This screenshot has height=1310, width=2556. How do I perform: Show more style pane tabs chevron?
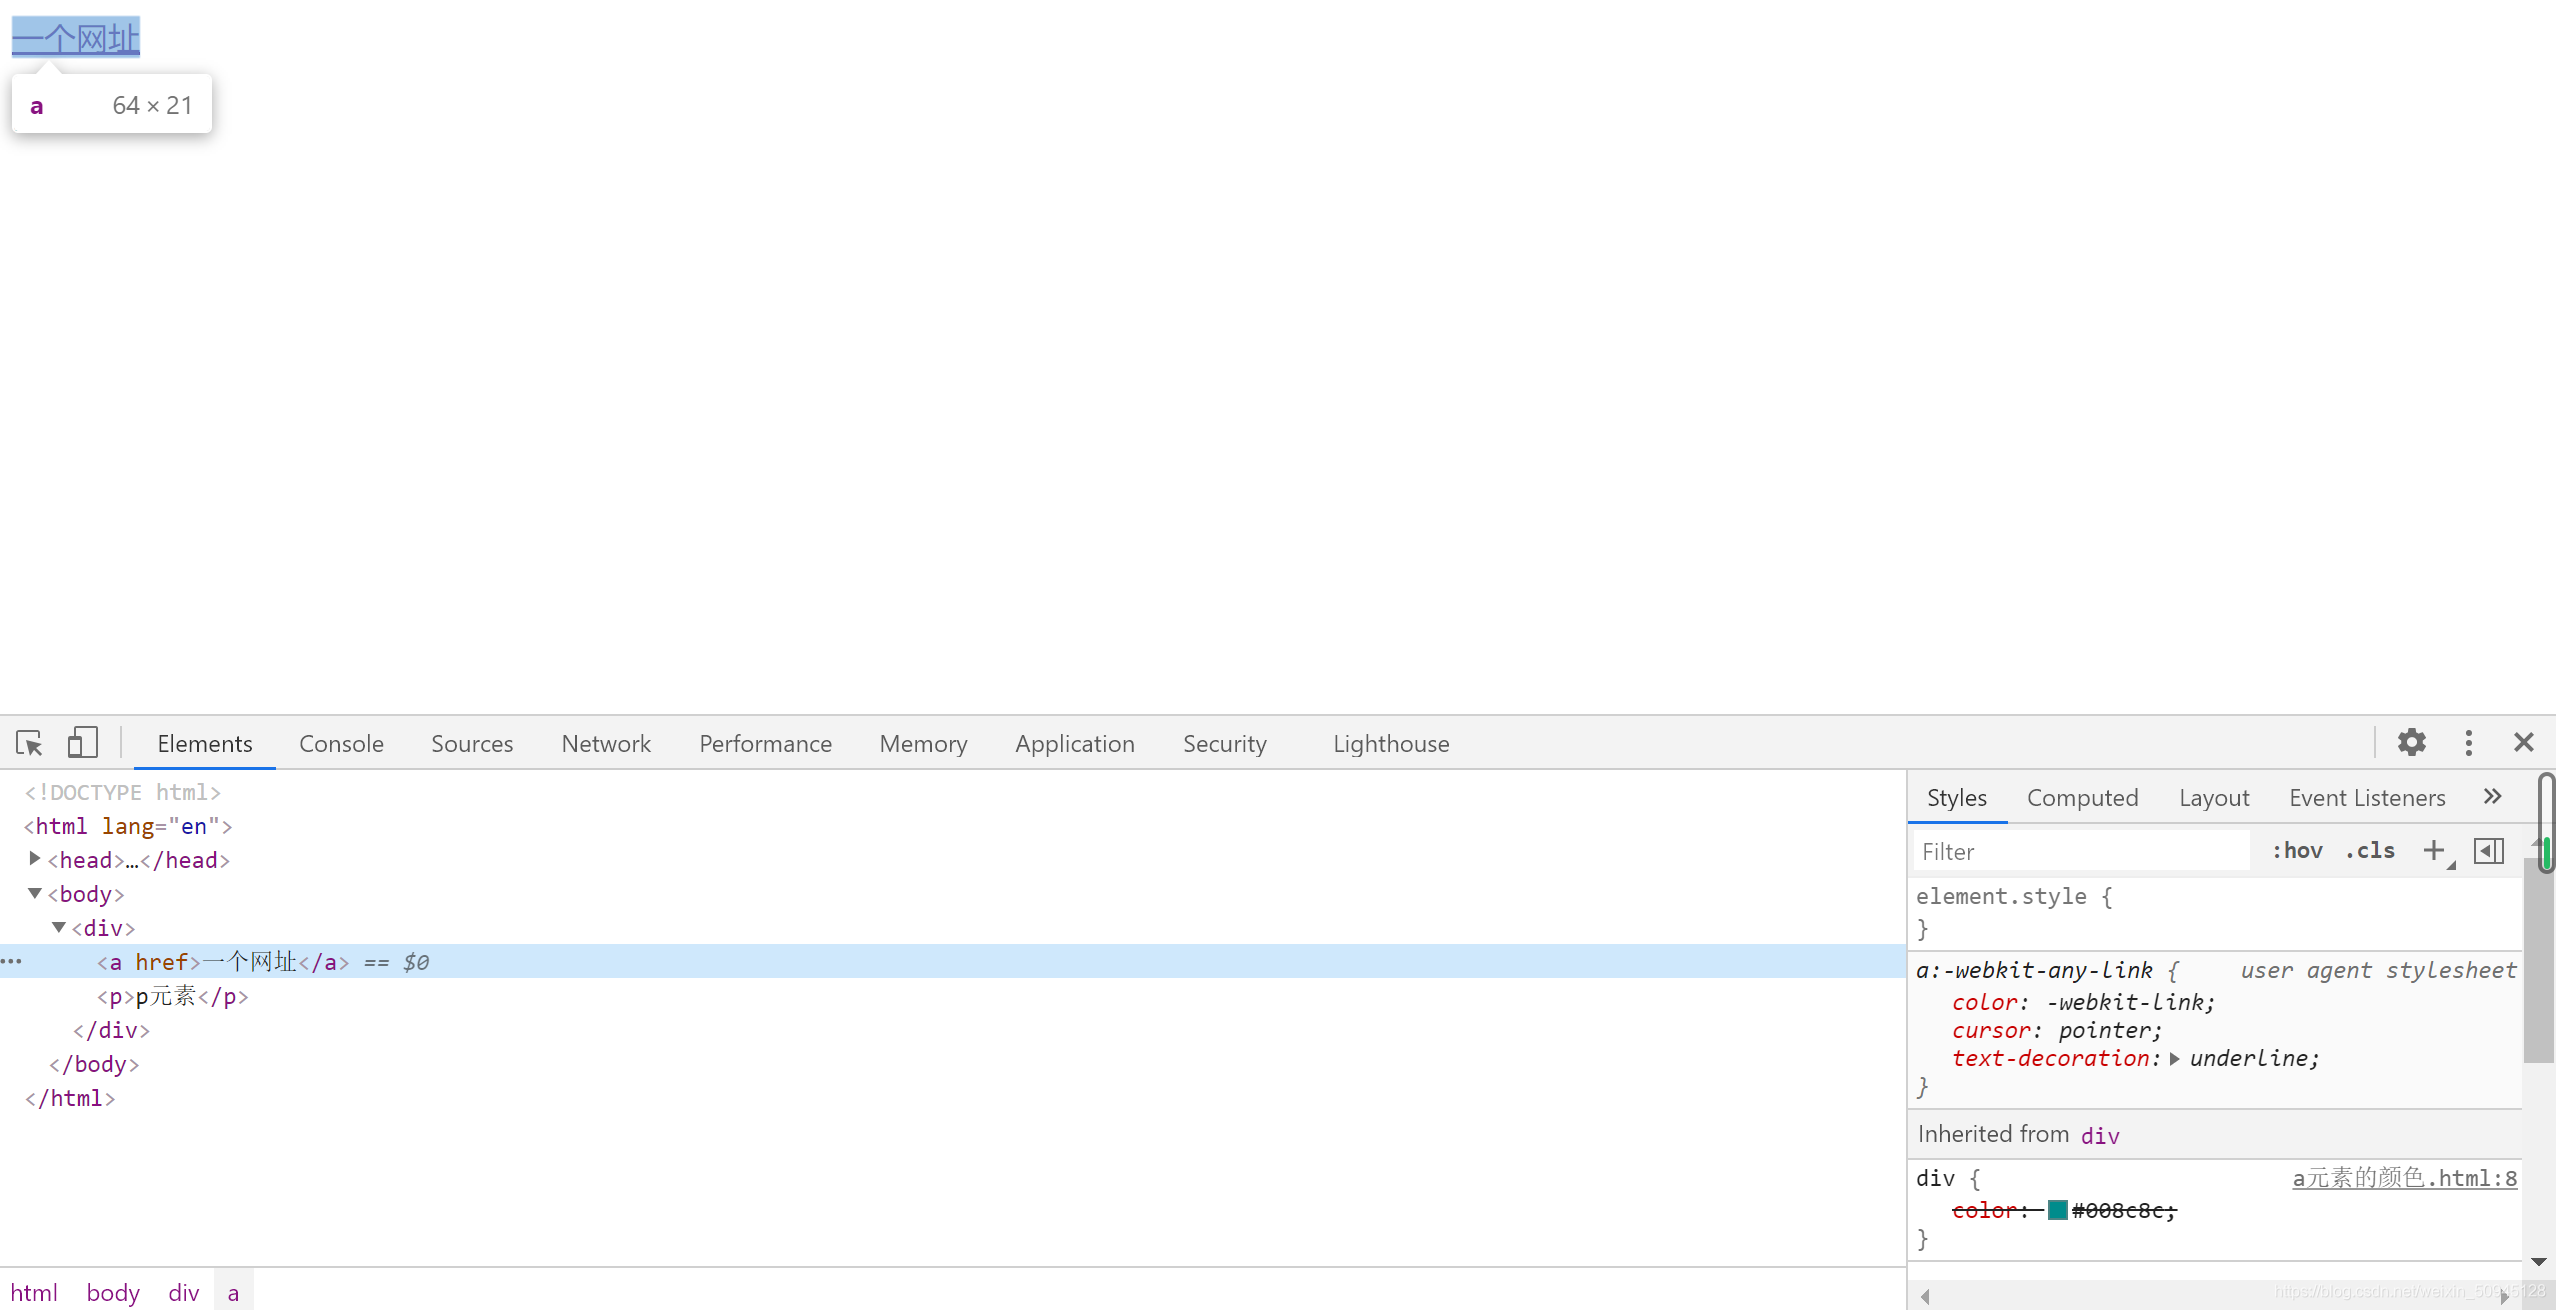click(x=2492, y=797)
